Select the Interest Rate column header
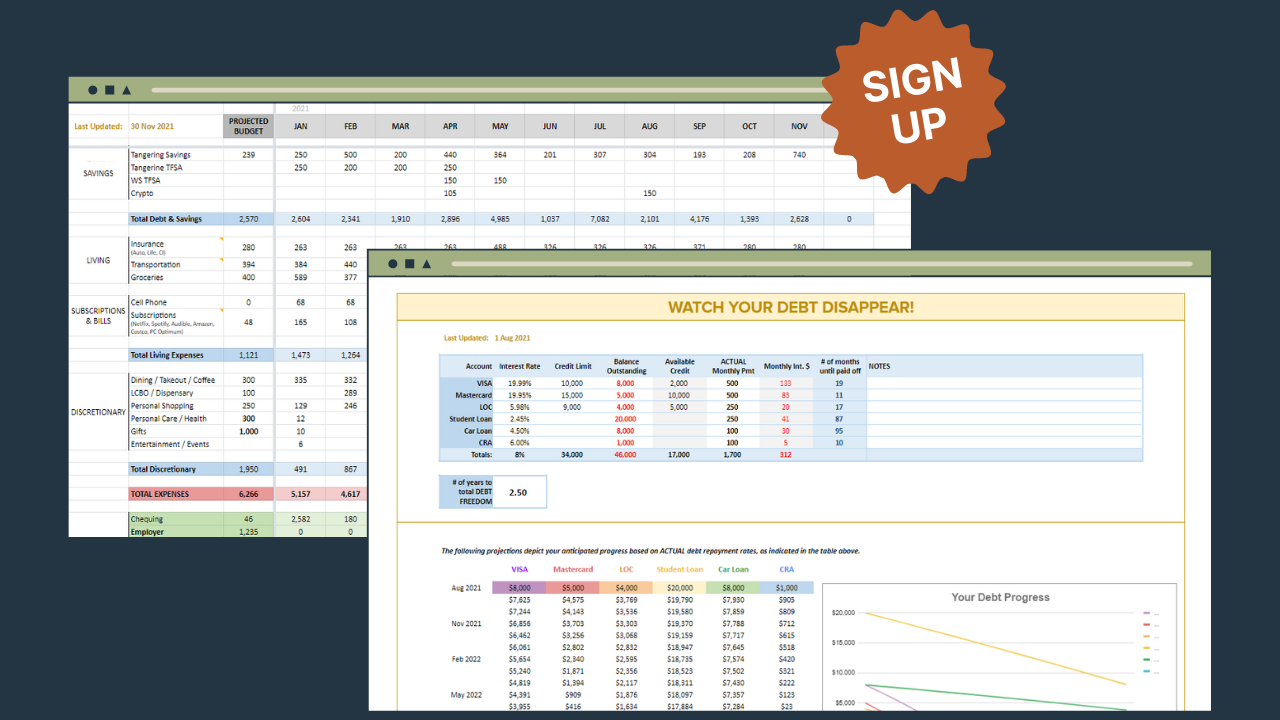1280x720 pixels. (x=519, y=366)
